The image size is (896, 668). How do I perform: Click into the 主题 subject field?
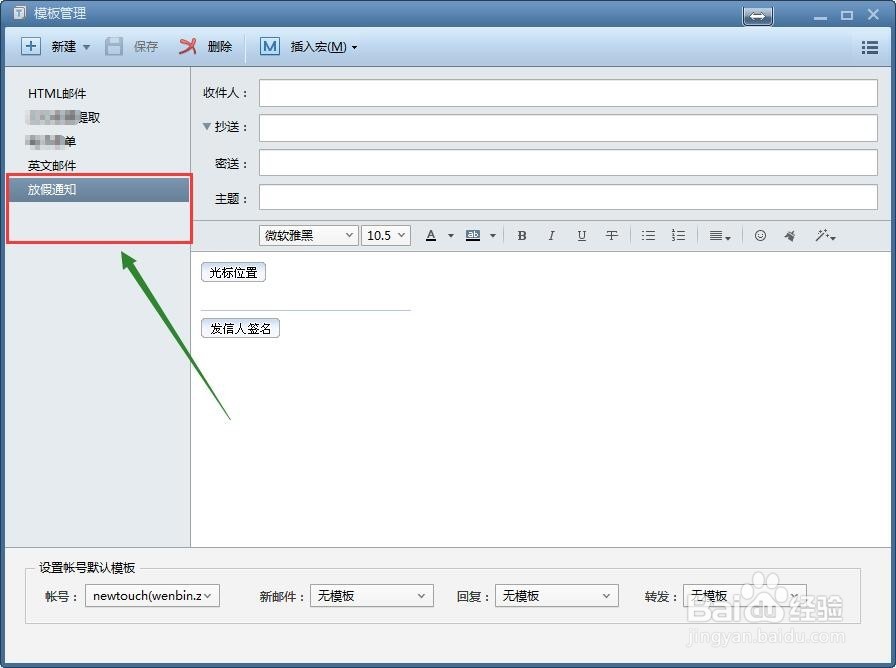pyautogui.click(x=568, y=197)
